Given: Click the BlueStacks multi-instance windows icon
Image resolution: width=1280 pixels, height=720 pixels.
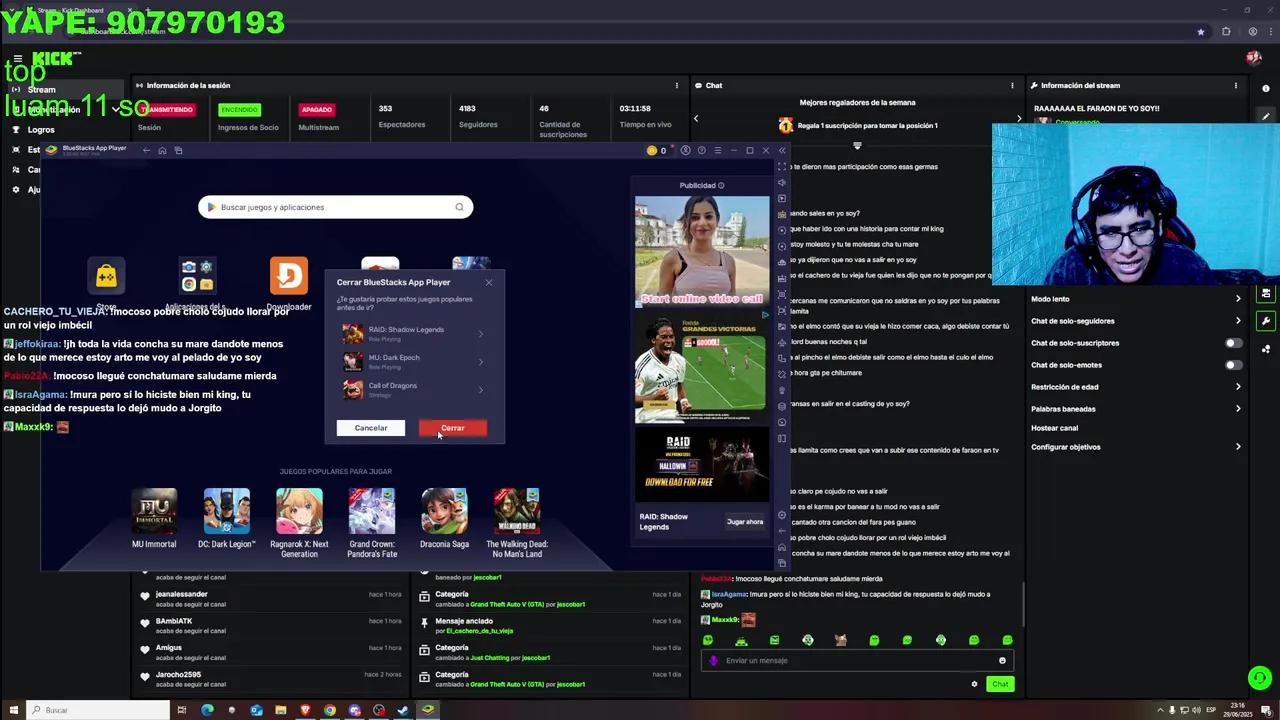Looking at the screenshot, I should point(178,150).
